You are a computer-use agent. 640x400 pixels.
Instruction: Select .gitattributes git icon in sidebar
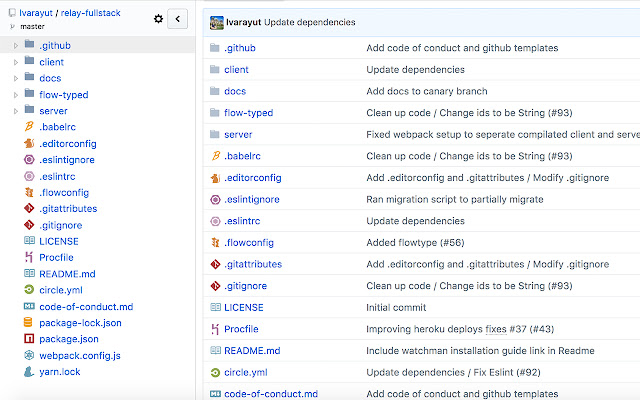click(x=29, y=209)
